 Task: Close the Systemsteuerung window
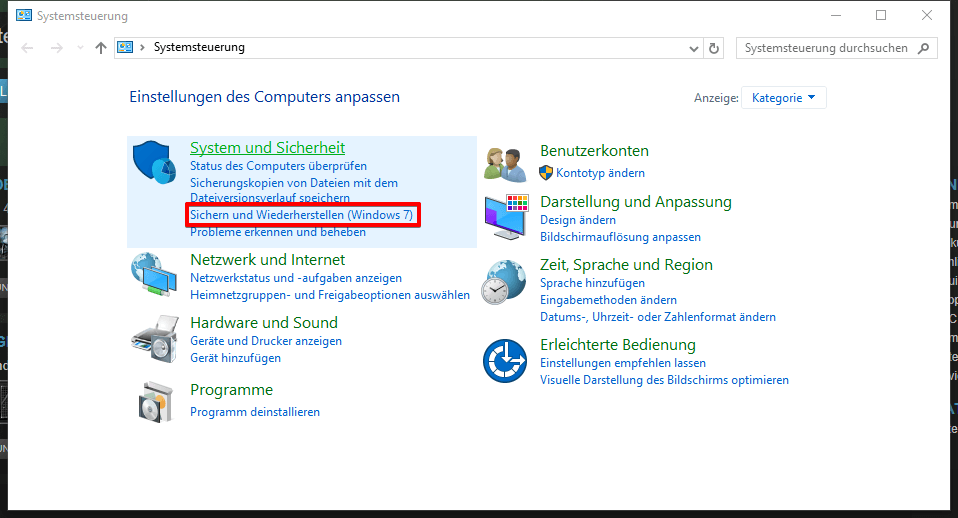tap(927, 15)
